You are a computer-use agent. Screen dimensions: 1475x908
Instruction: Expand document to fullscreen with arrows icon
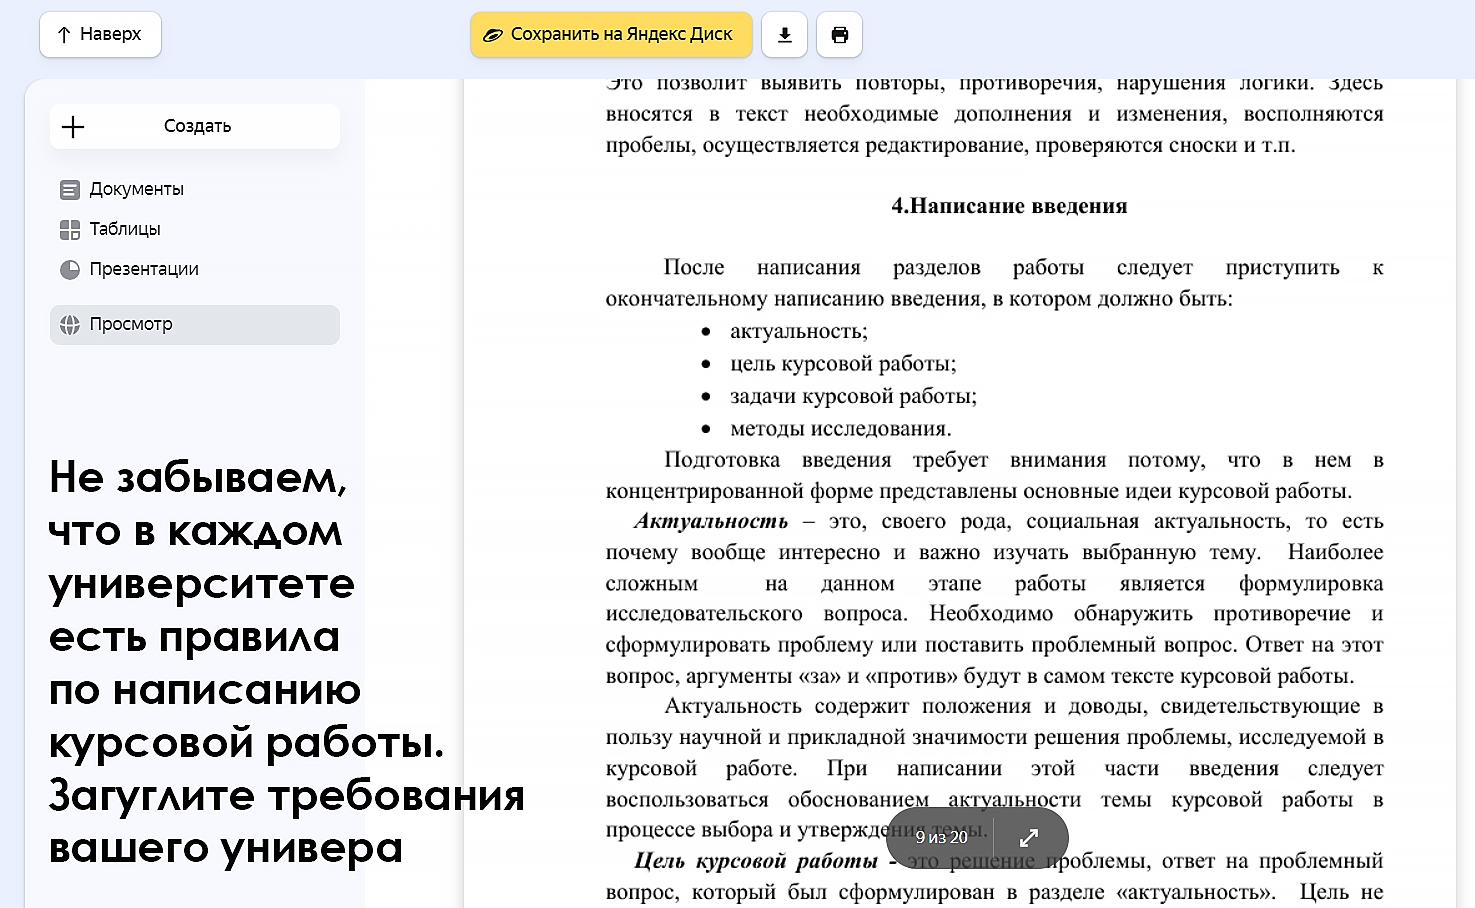tap(1029, 837)
